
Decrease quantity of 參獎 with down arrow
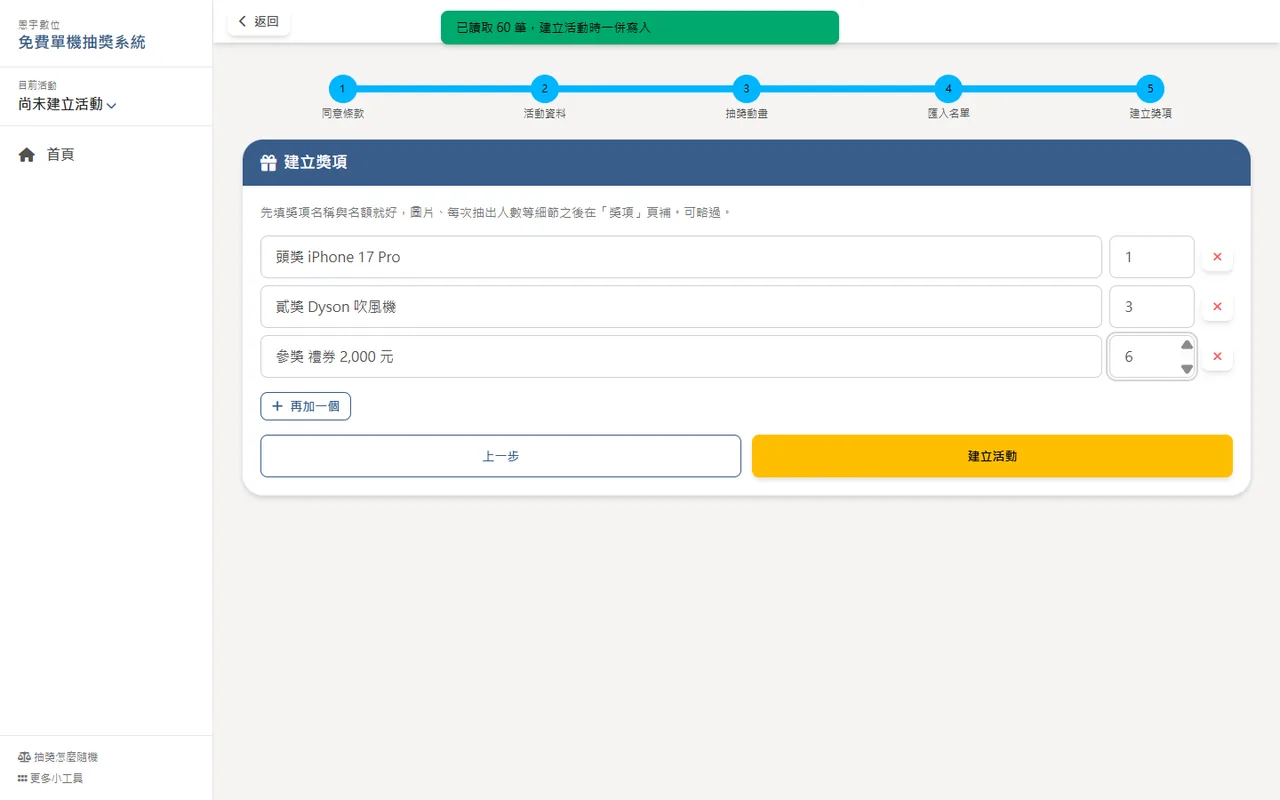(1187, 369)
